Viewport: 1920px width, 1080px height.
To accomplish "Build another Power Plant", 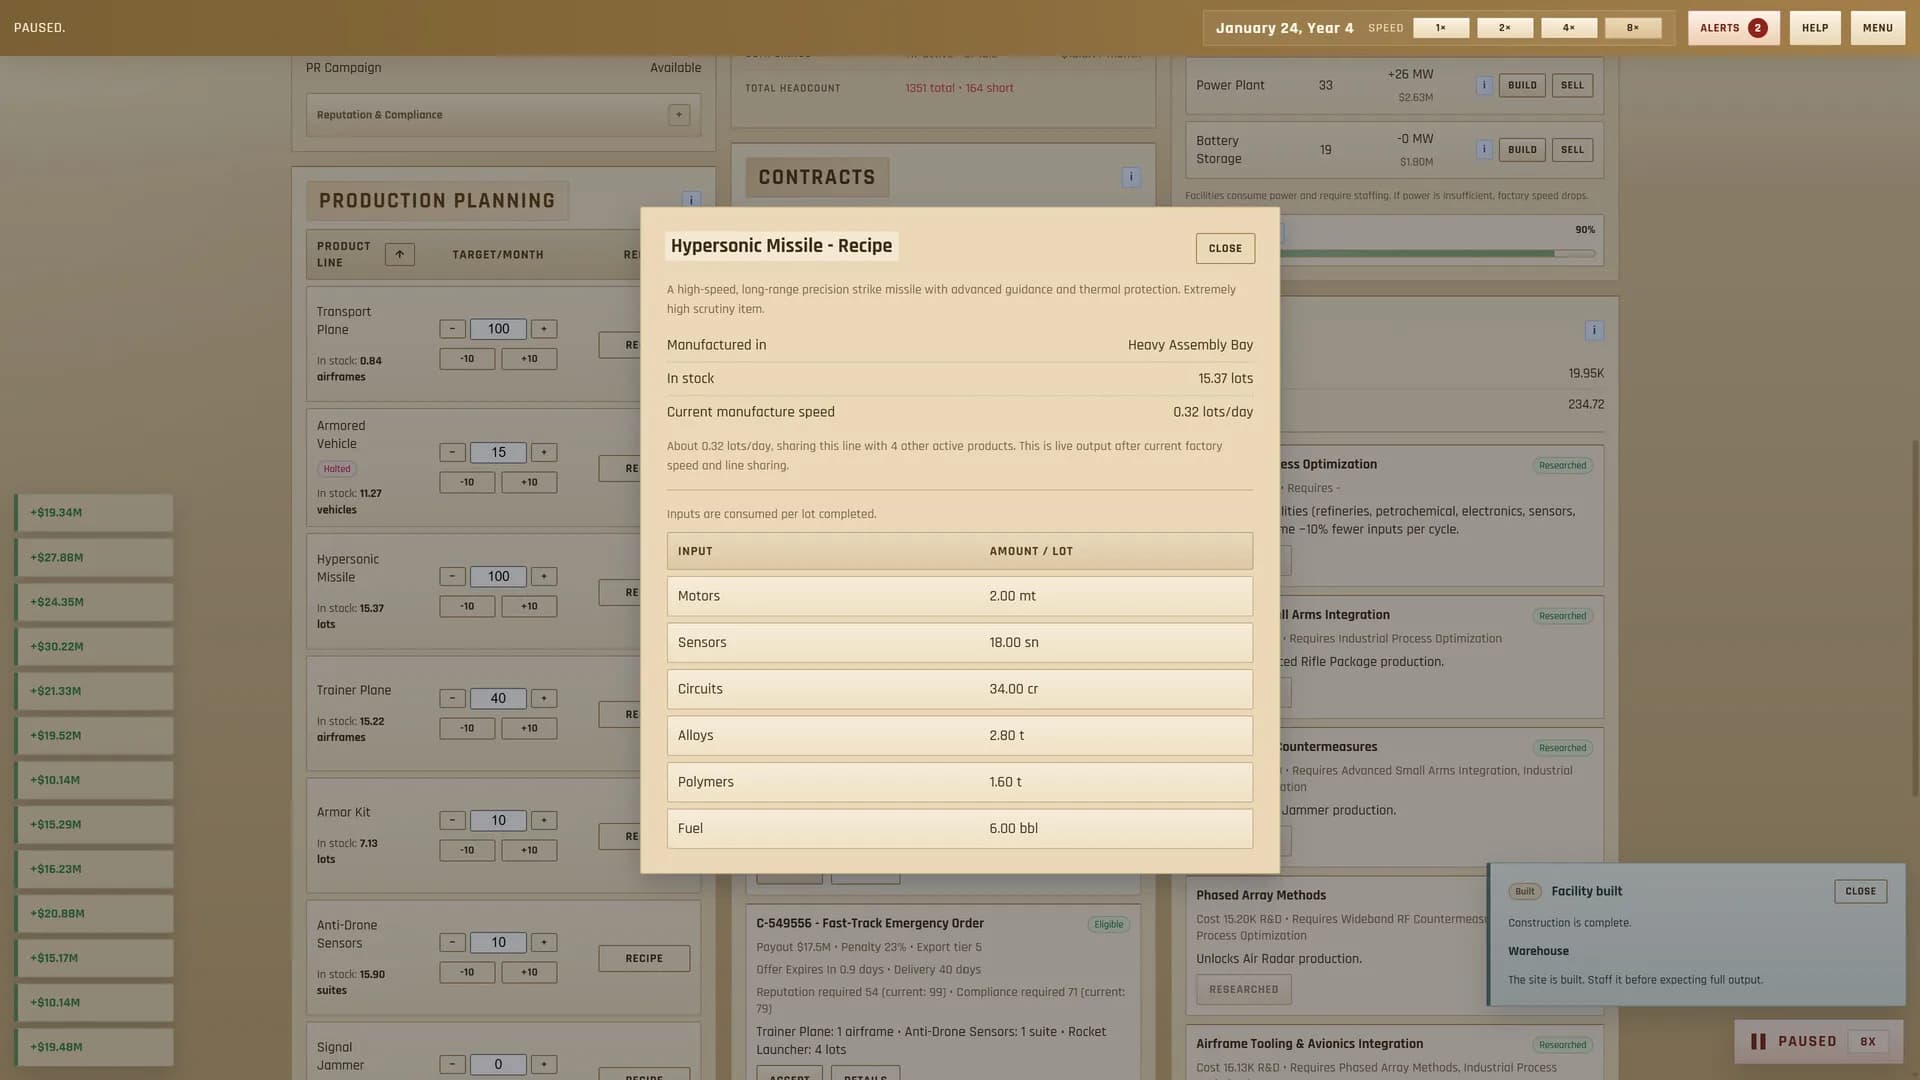I will pos(1522,85).
